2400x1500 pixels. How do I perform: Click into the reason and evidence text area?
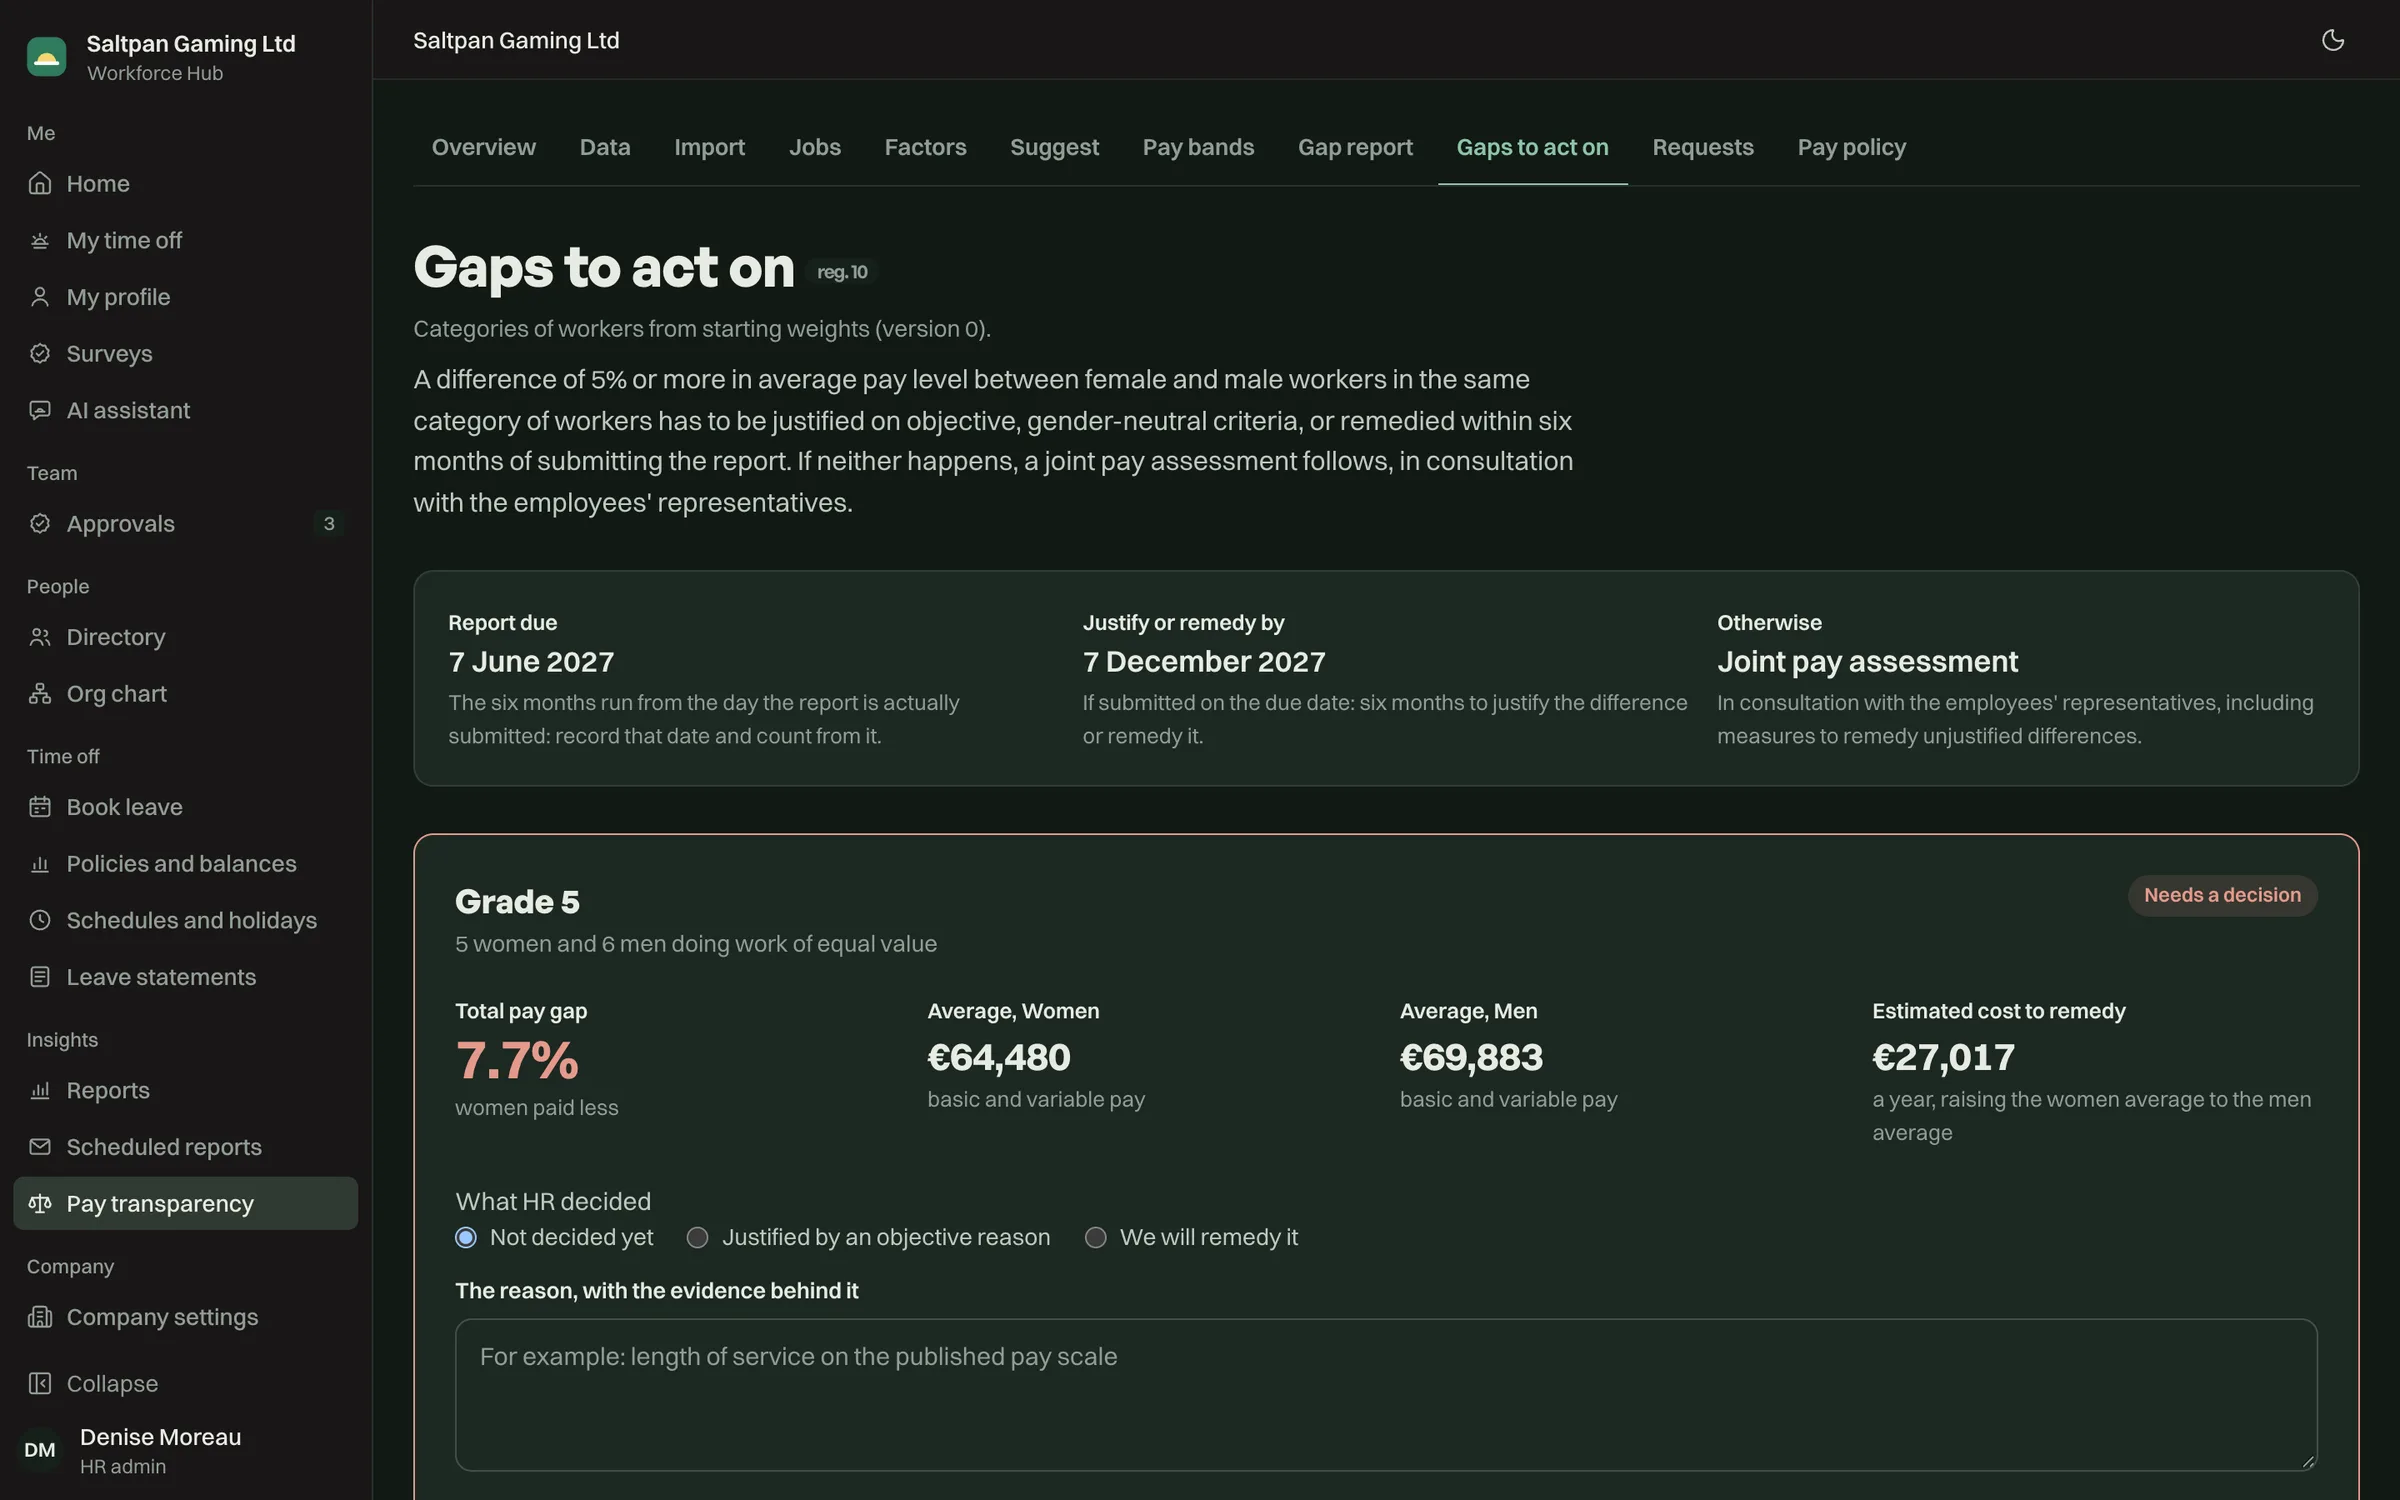pyautogui.click(x=1386, y=1395)
